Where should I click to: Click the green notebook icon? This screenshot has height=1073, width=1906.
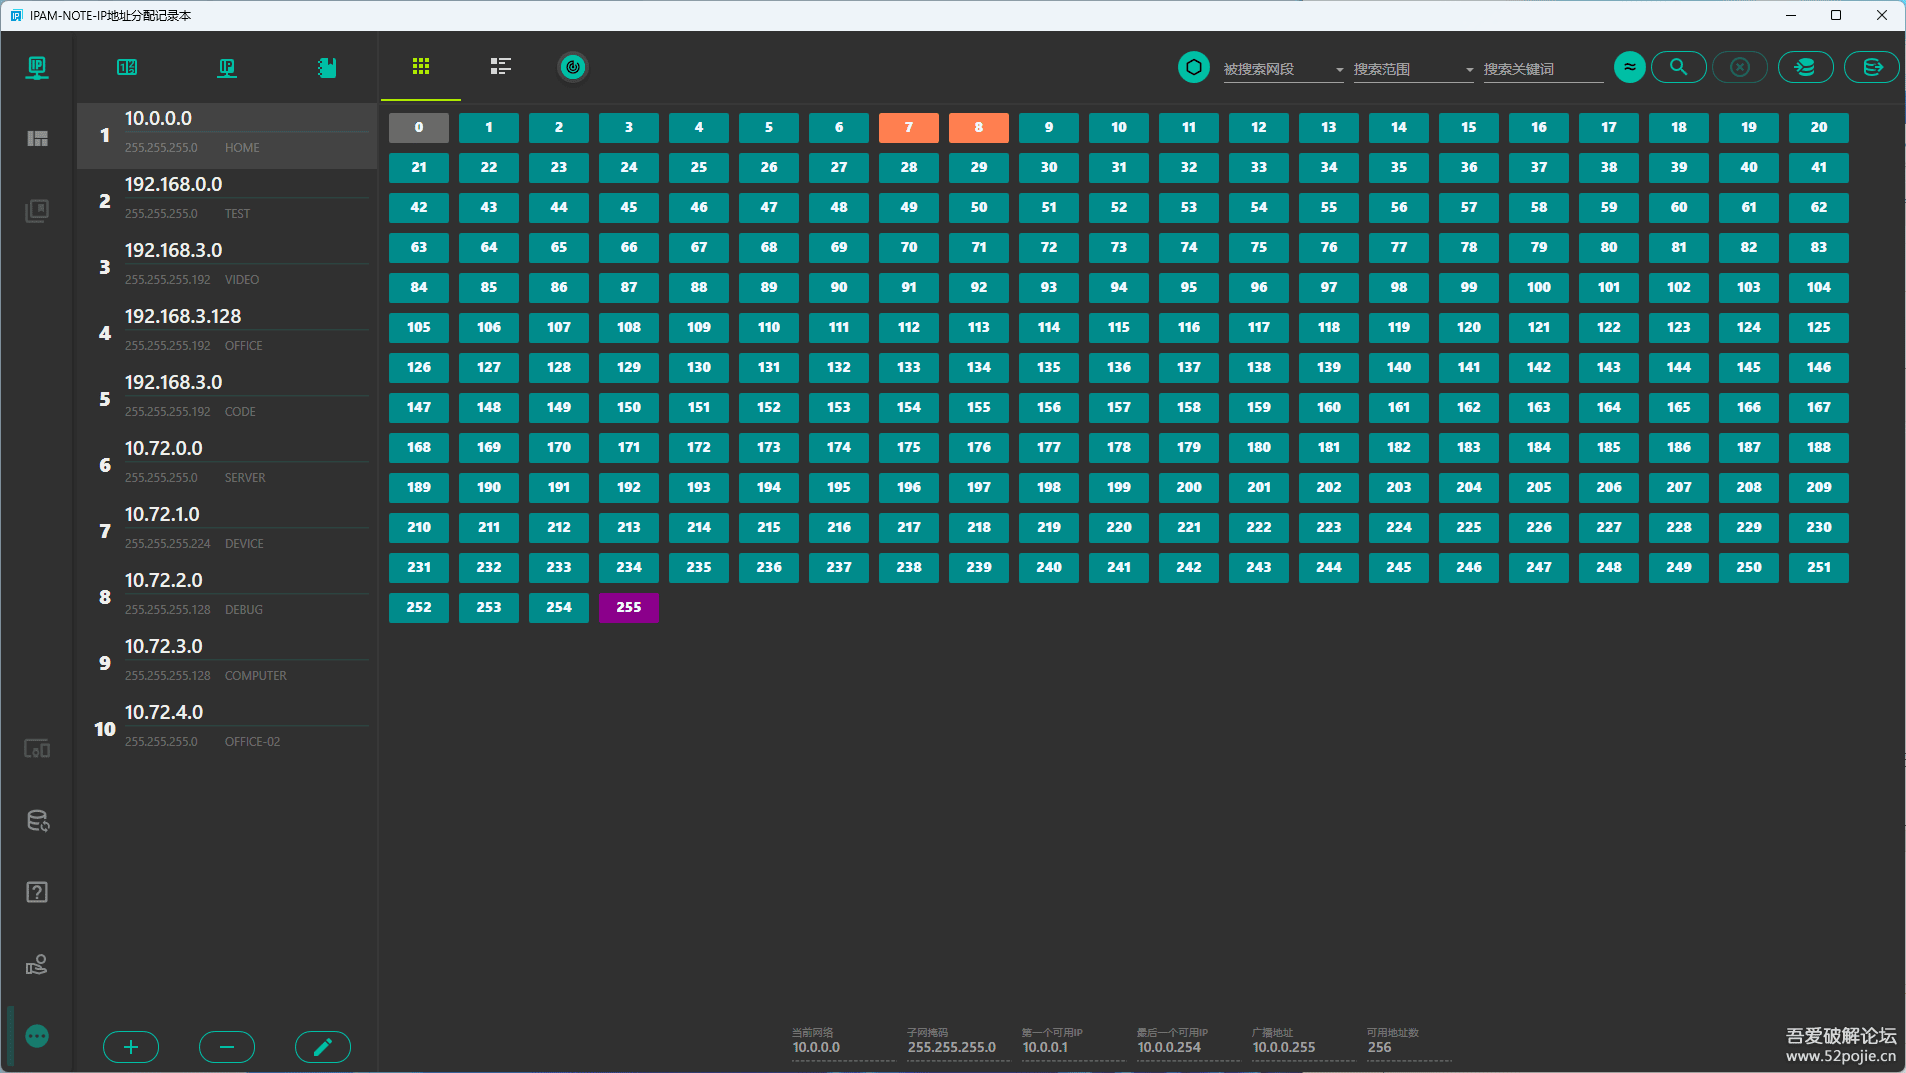pos(327,68)
